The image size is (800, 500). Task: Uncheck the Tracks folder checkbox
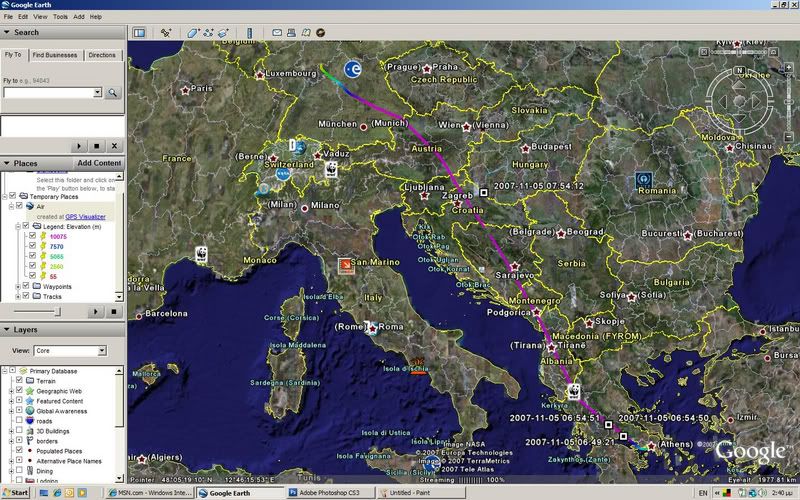(26, 296)
